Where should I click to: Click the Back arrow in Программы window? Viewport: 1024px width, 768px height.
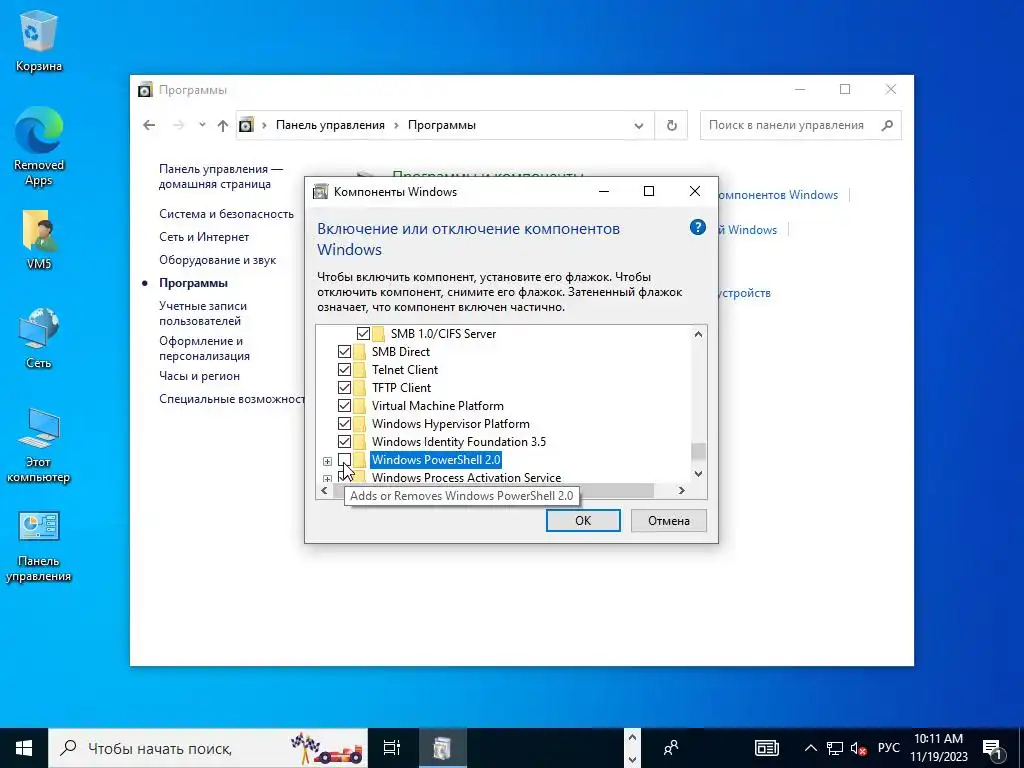(x=150, y=125)
